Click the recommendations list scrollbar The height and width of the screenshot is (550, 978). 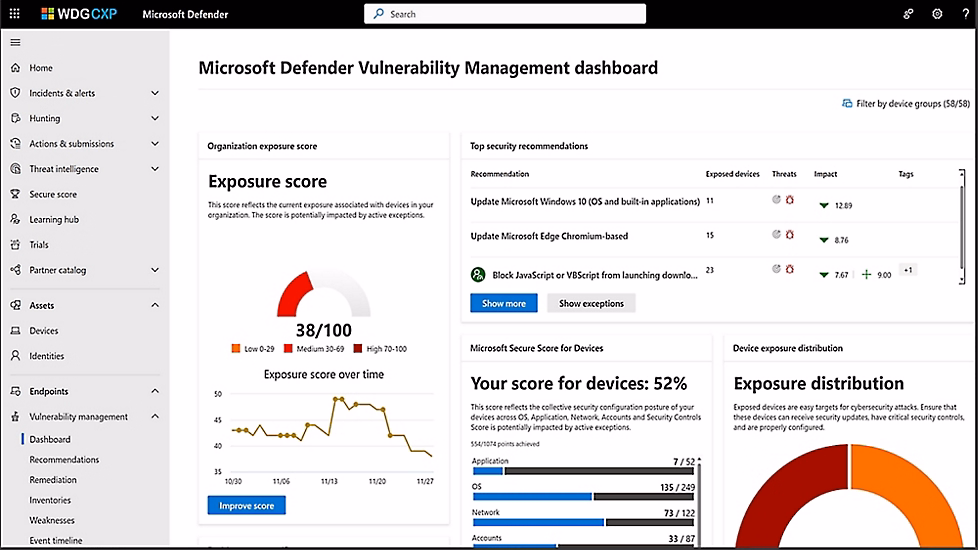[x=962, y=227]
